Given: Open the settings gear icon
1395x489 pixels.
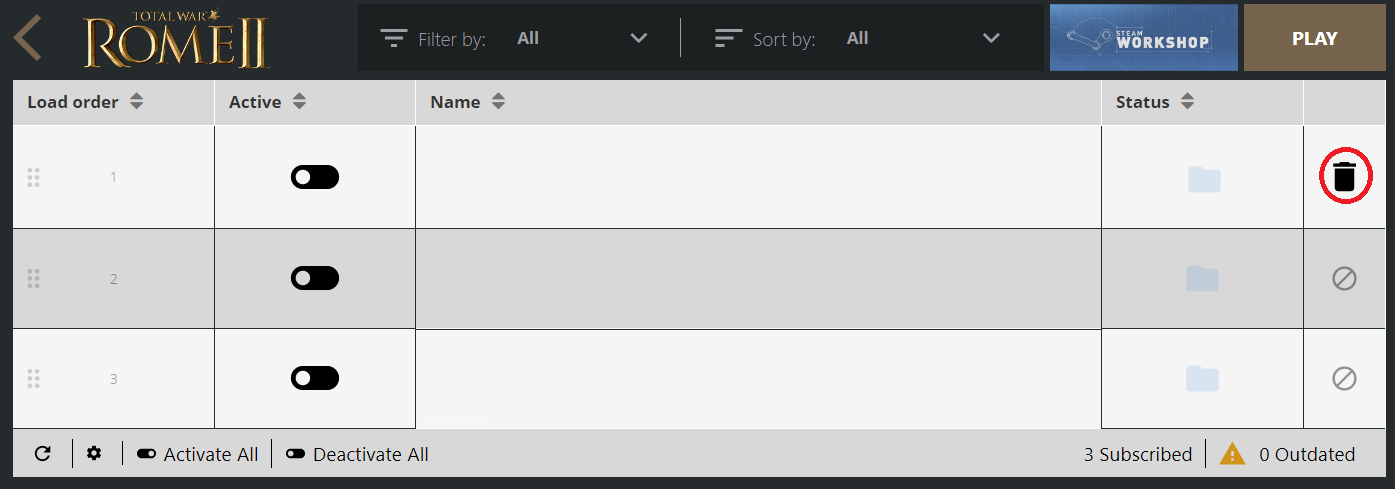Looking at the screenshot, I should pos(94,454).
